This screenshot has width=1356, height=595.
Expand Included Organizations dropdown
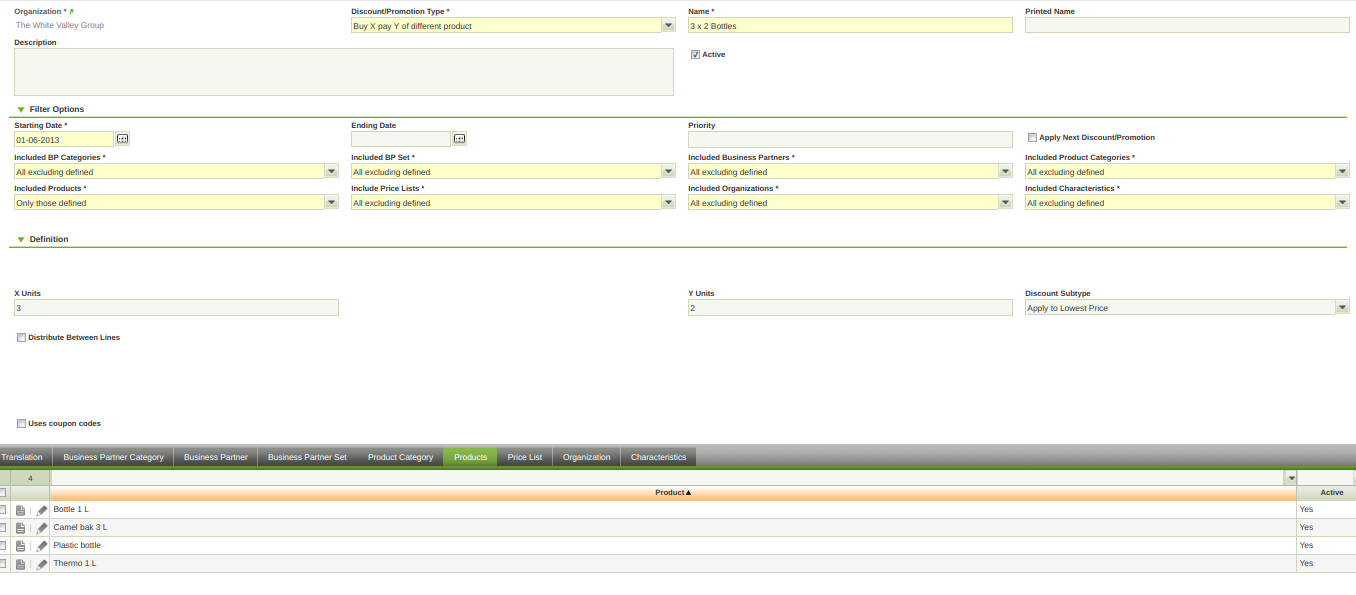[x=1005, y=202]
